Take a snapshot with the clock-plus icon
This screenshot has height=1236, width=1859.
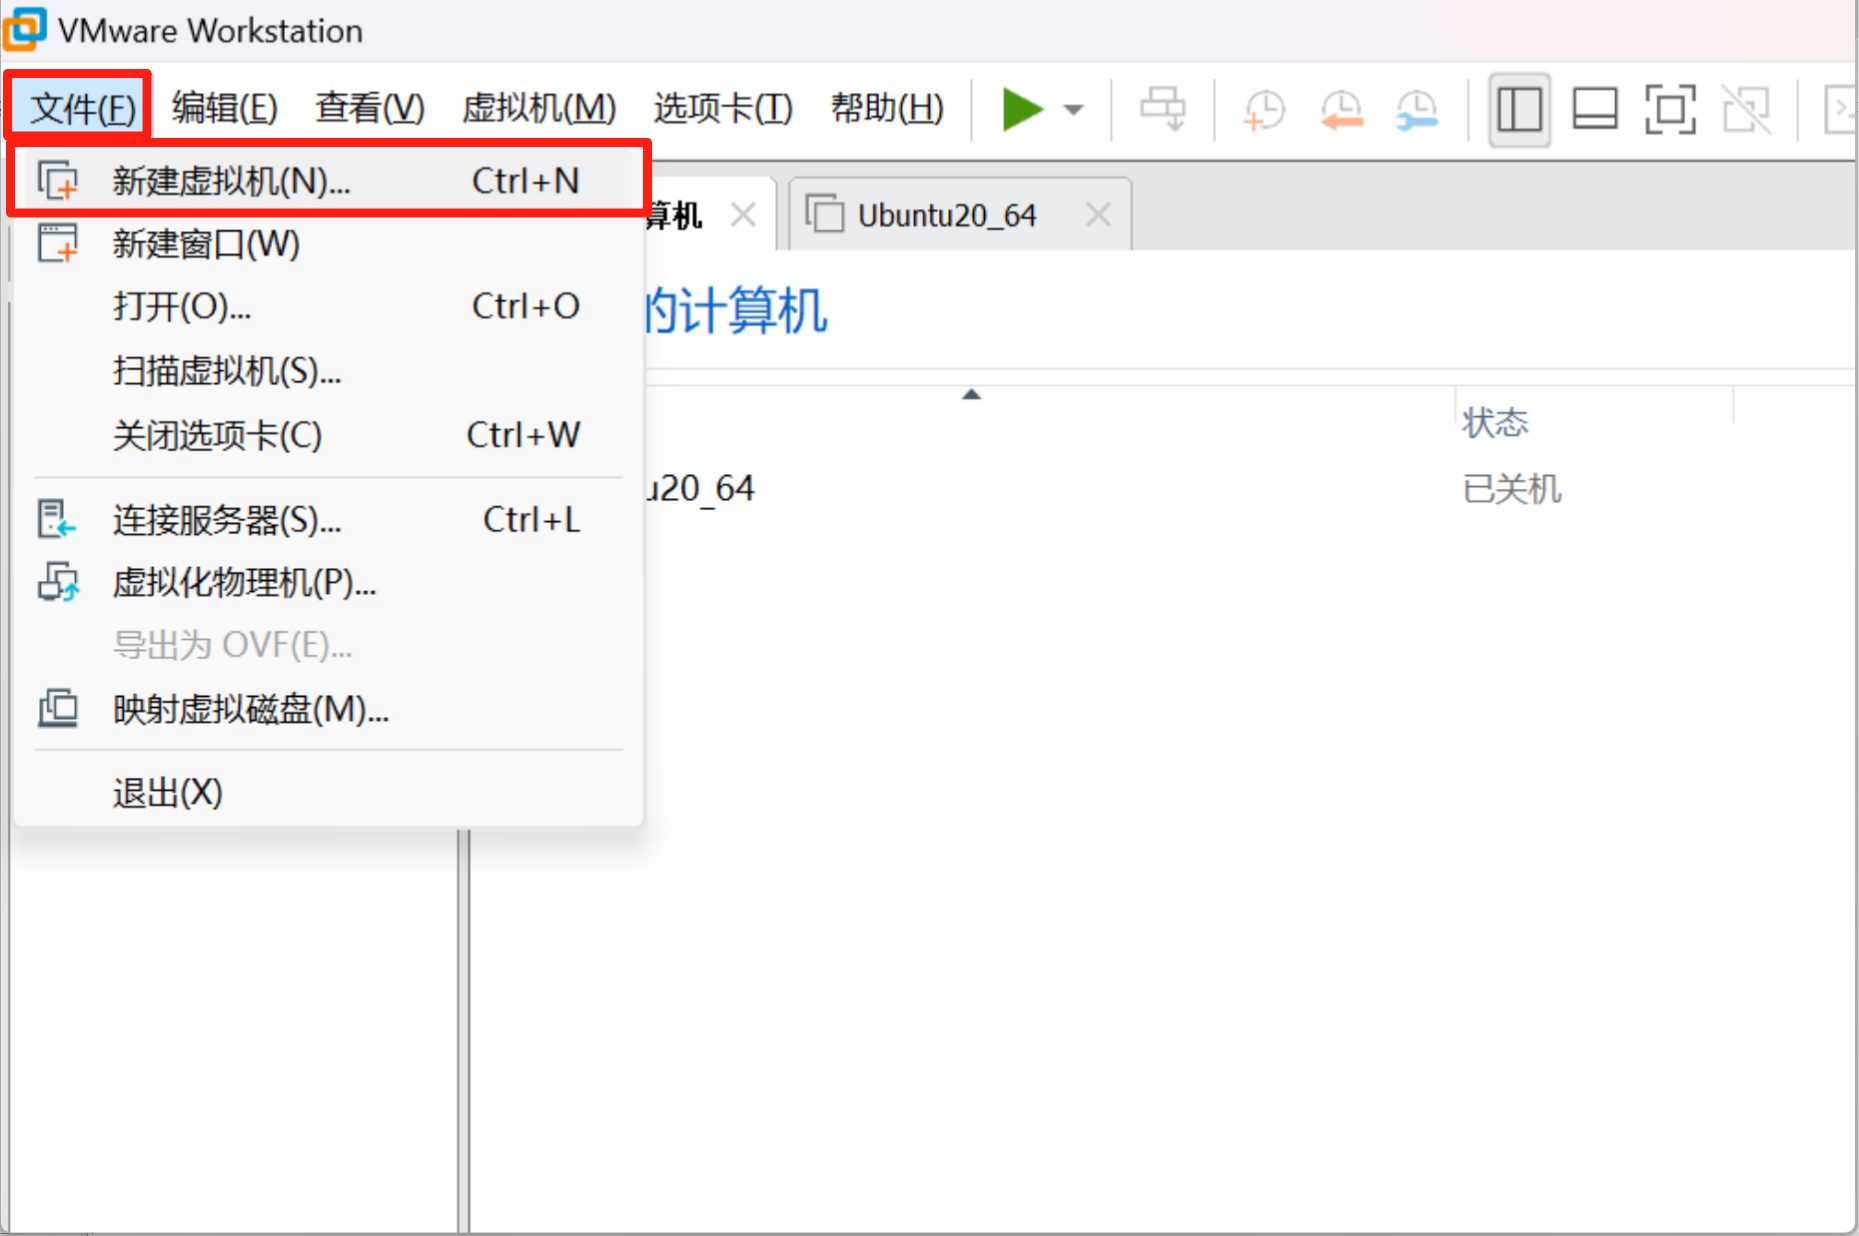tap(1264, 109)
